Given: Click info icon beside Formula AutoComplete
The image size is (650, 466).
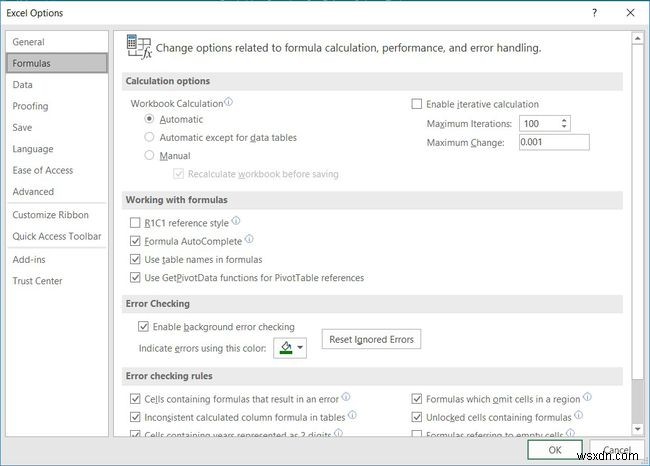Looking at the screenshot, I should (249, 240).
